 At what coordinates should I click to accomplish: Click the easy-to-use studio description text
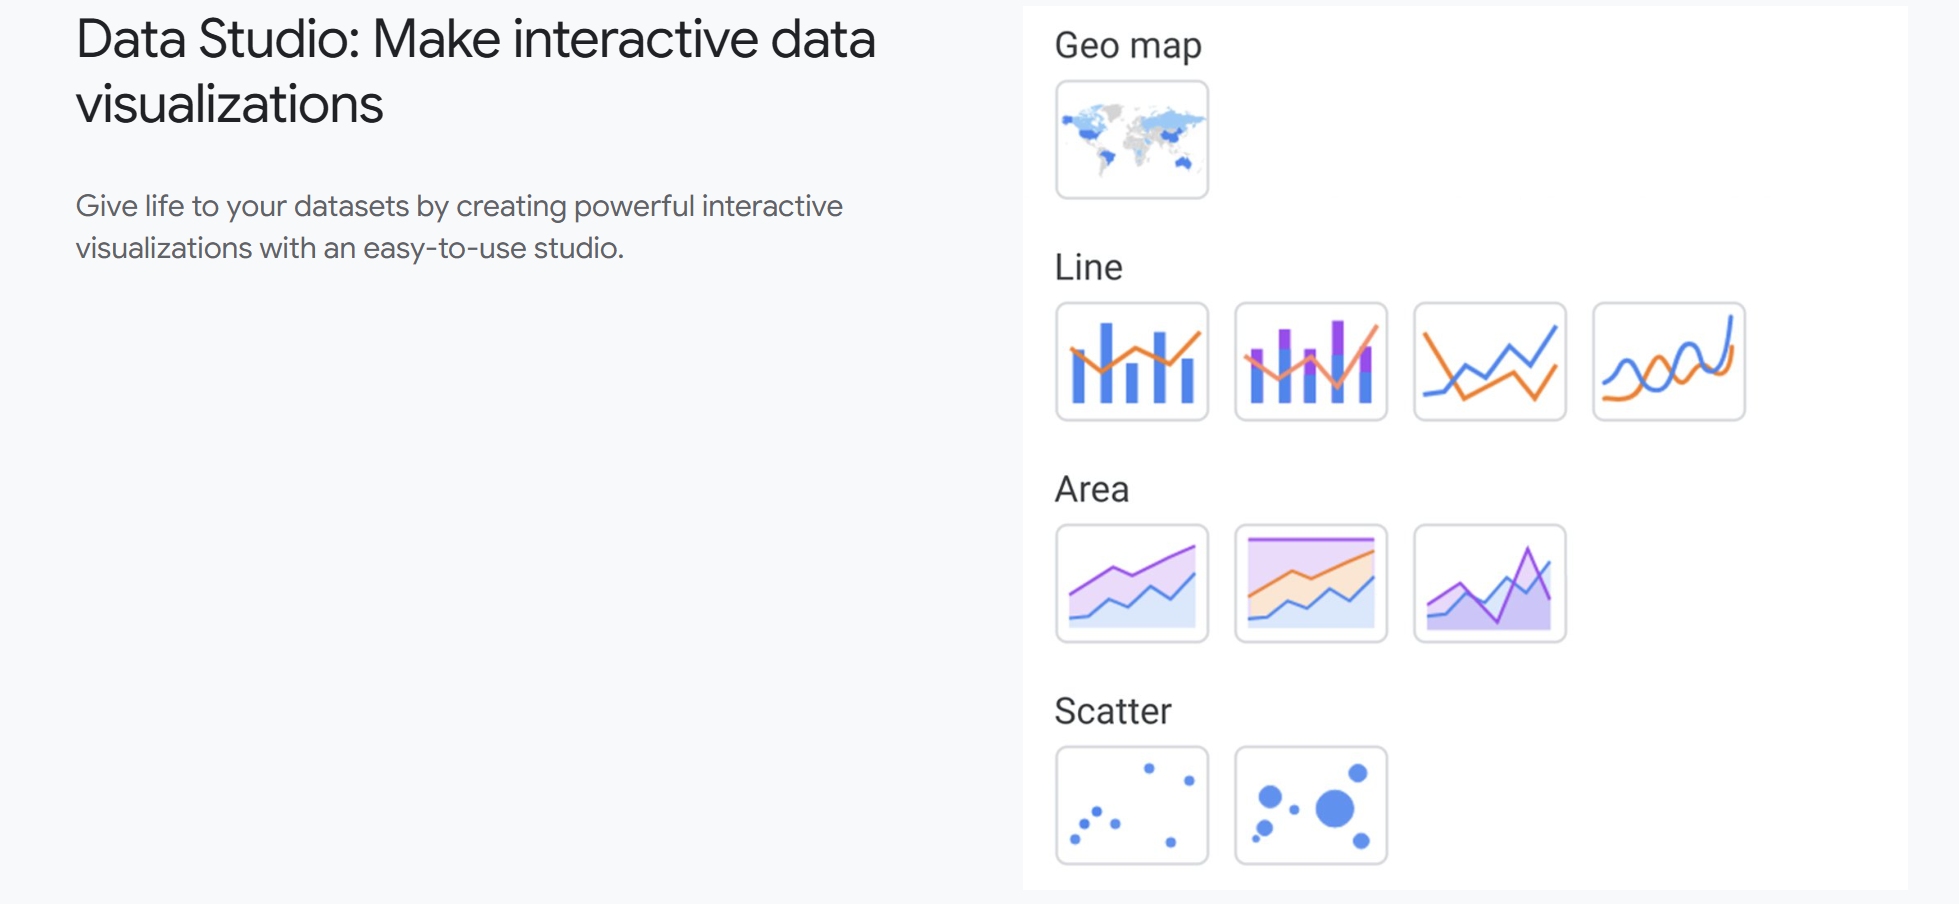tap(460, 227)
